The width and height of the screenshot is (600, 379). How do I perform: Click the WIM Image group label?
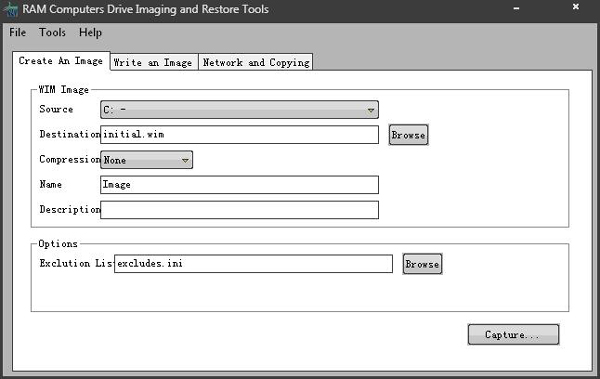(64, 90)
